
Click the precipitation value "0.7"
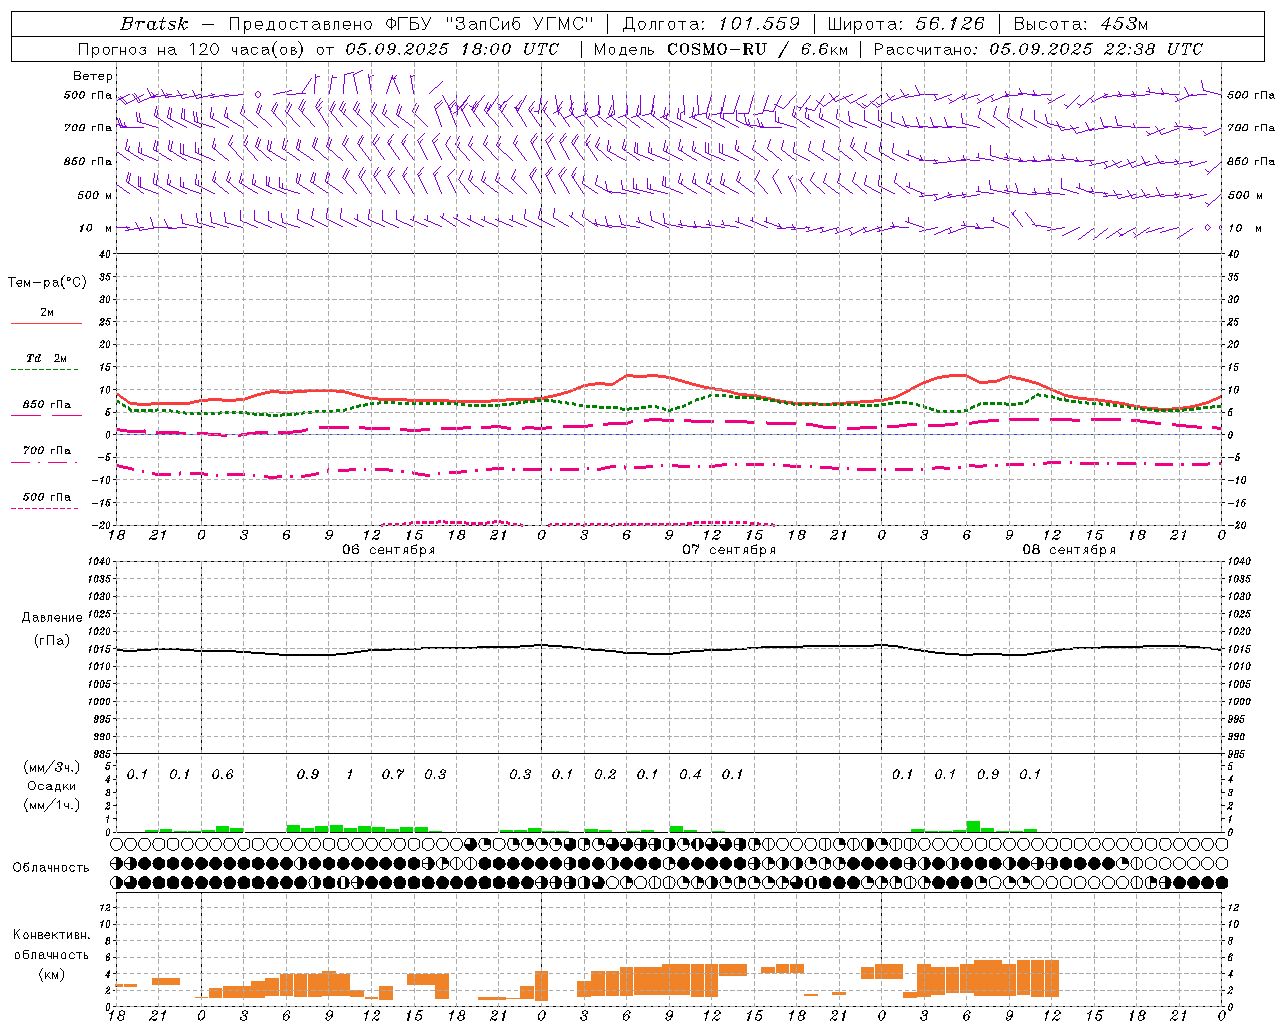[393, 775]
